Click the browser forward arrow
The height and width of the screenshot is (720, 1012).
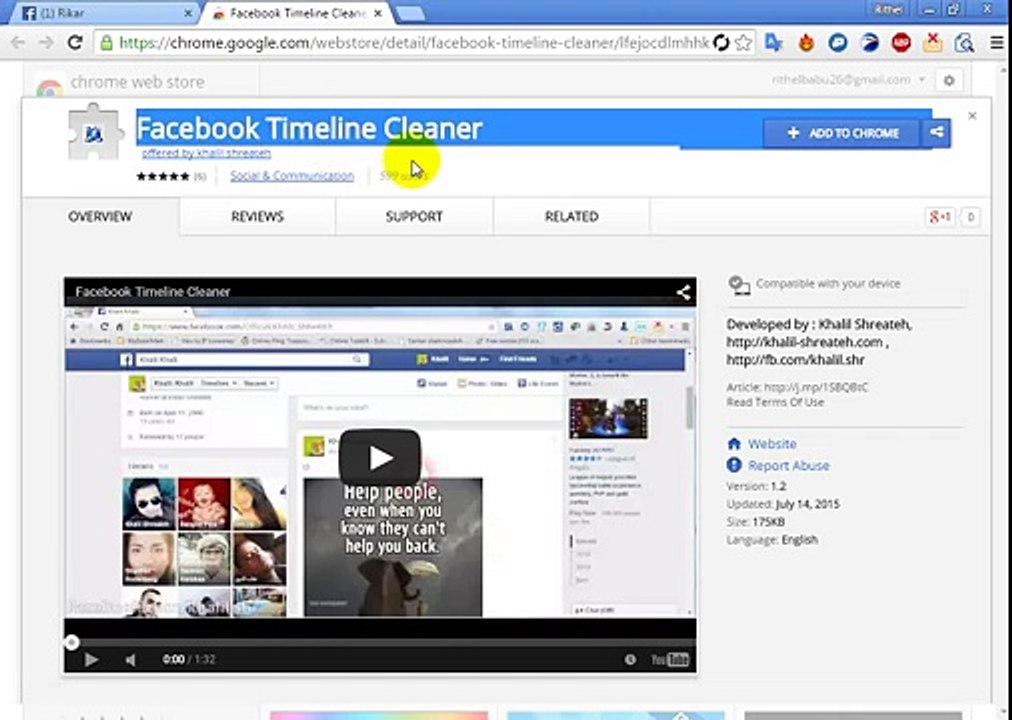46,43
